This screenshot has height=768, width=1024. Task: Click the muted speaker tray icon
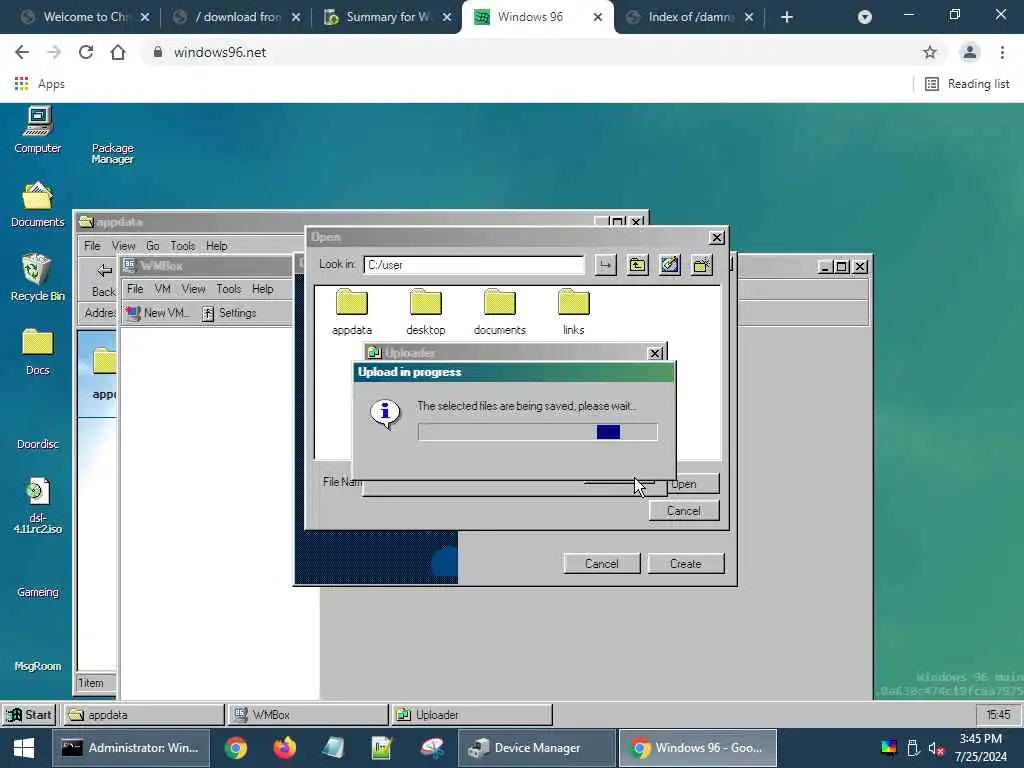pyautogui.click(x=936, y=748)
